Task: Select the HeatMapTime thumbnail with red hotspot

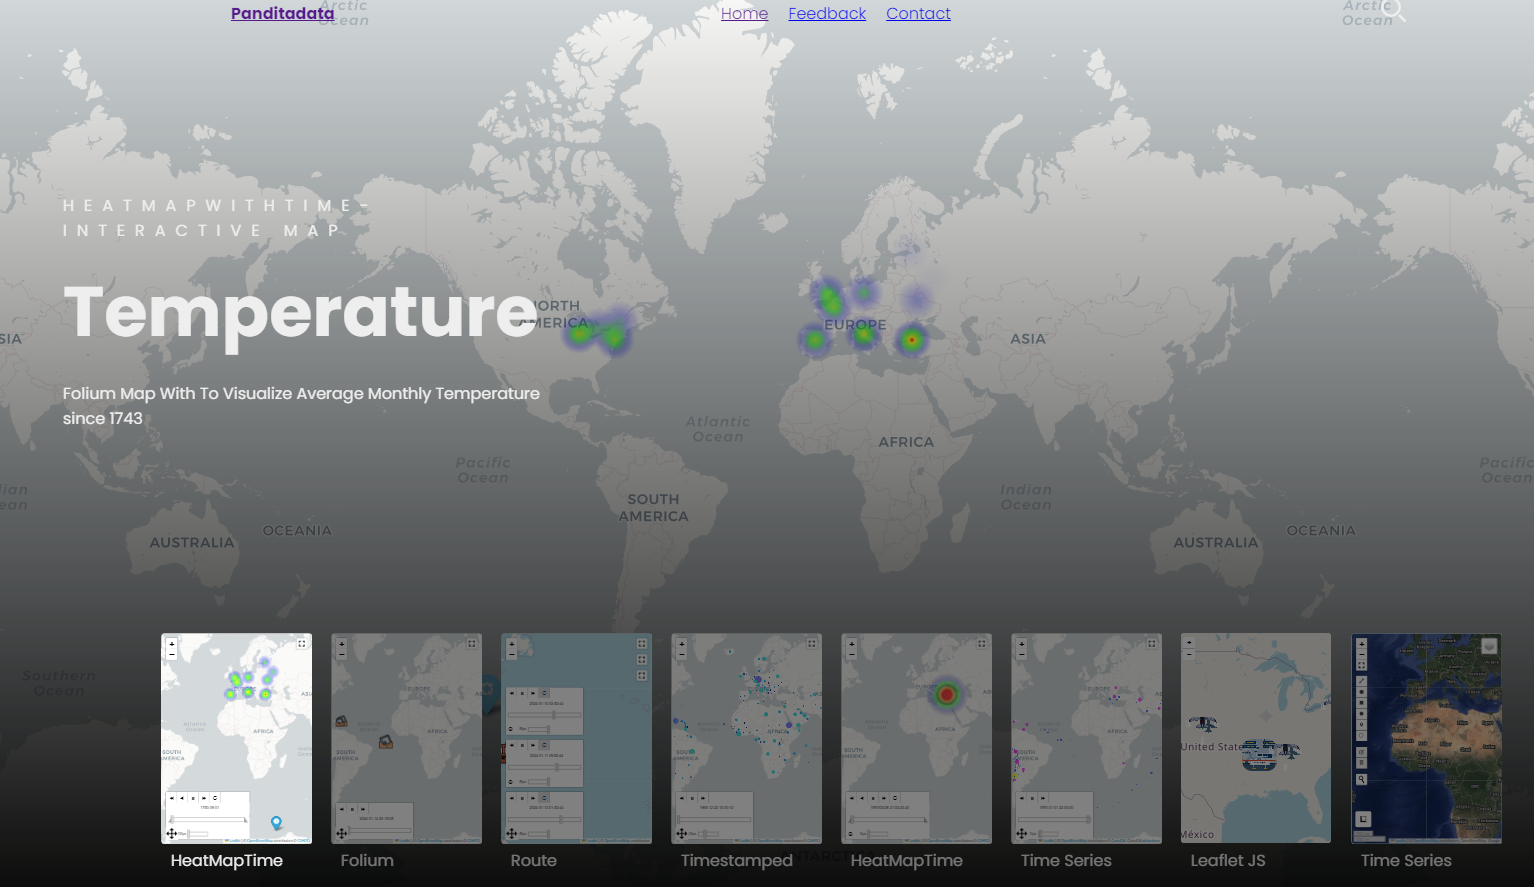Action: pos(917,738)
